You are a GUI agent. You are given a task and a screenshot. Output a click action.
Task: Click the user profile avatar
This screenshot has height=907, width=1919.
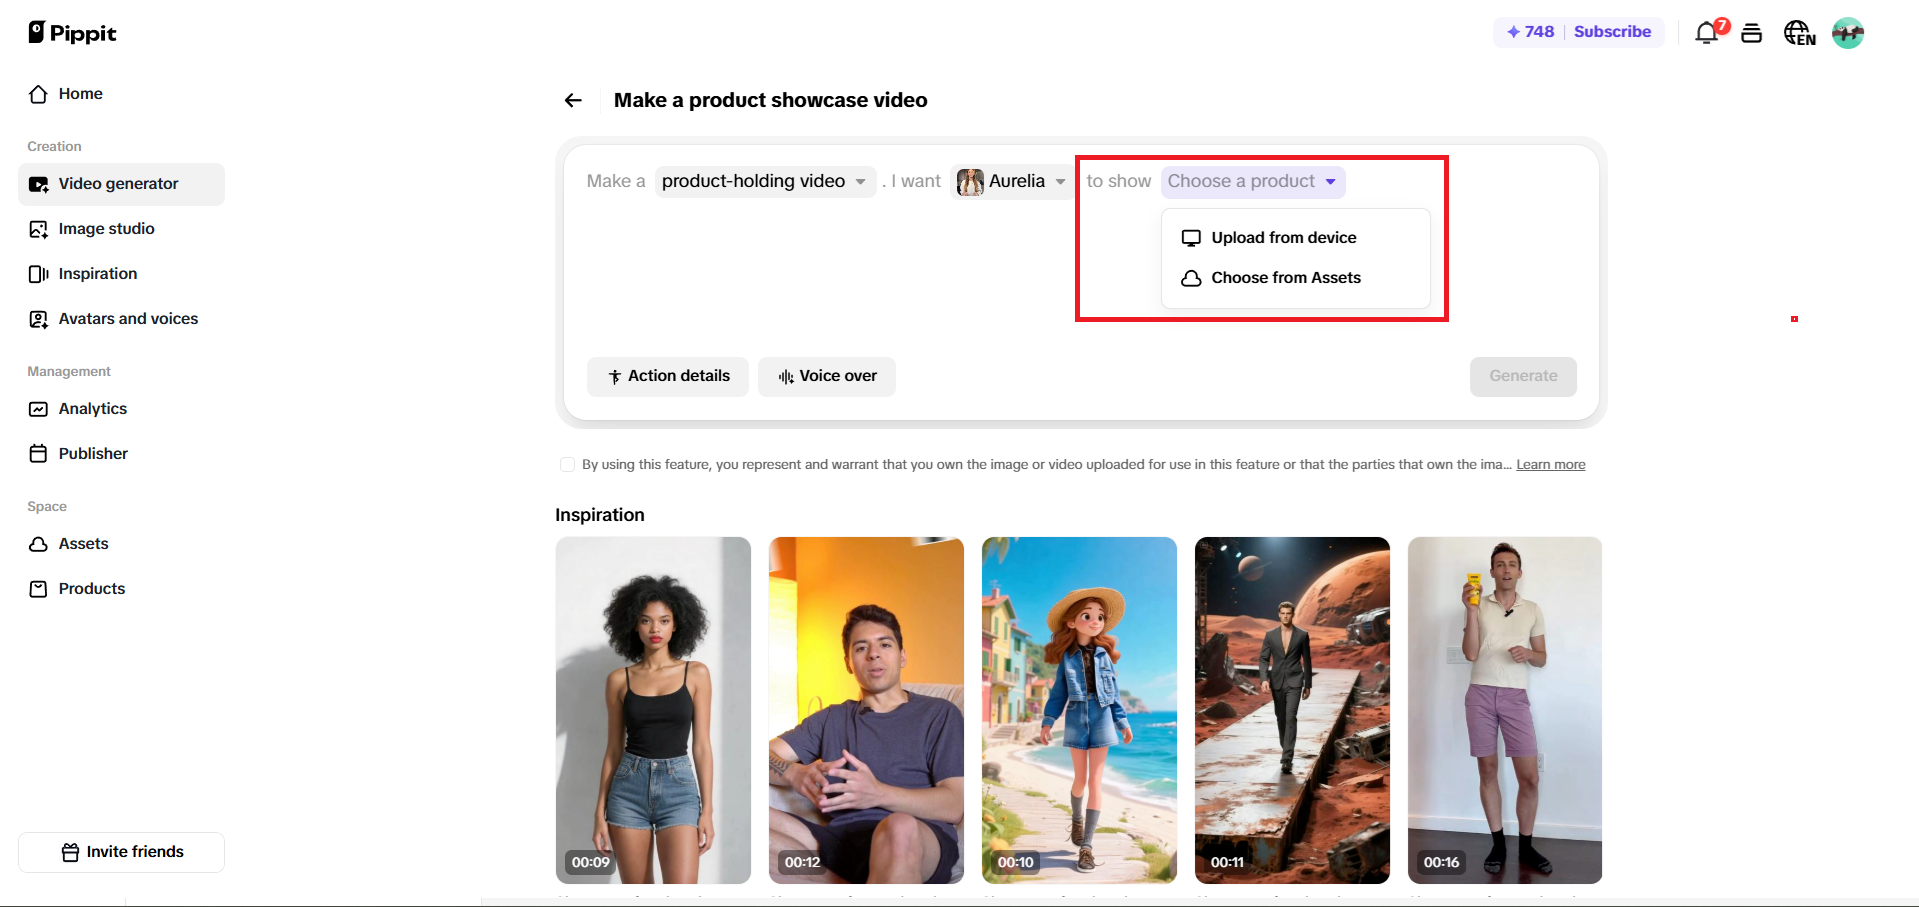coord(1847,33)
